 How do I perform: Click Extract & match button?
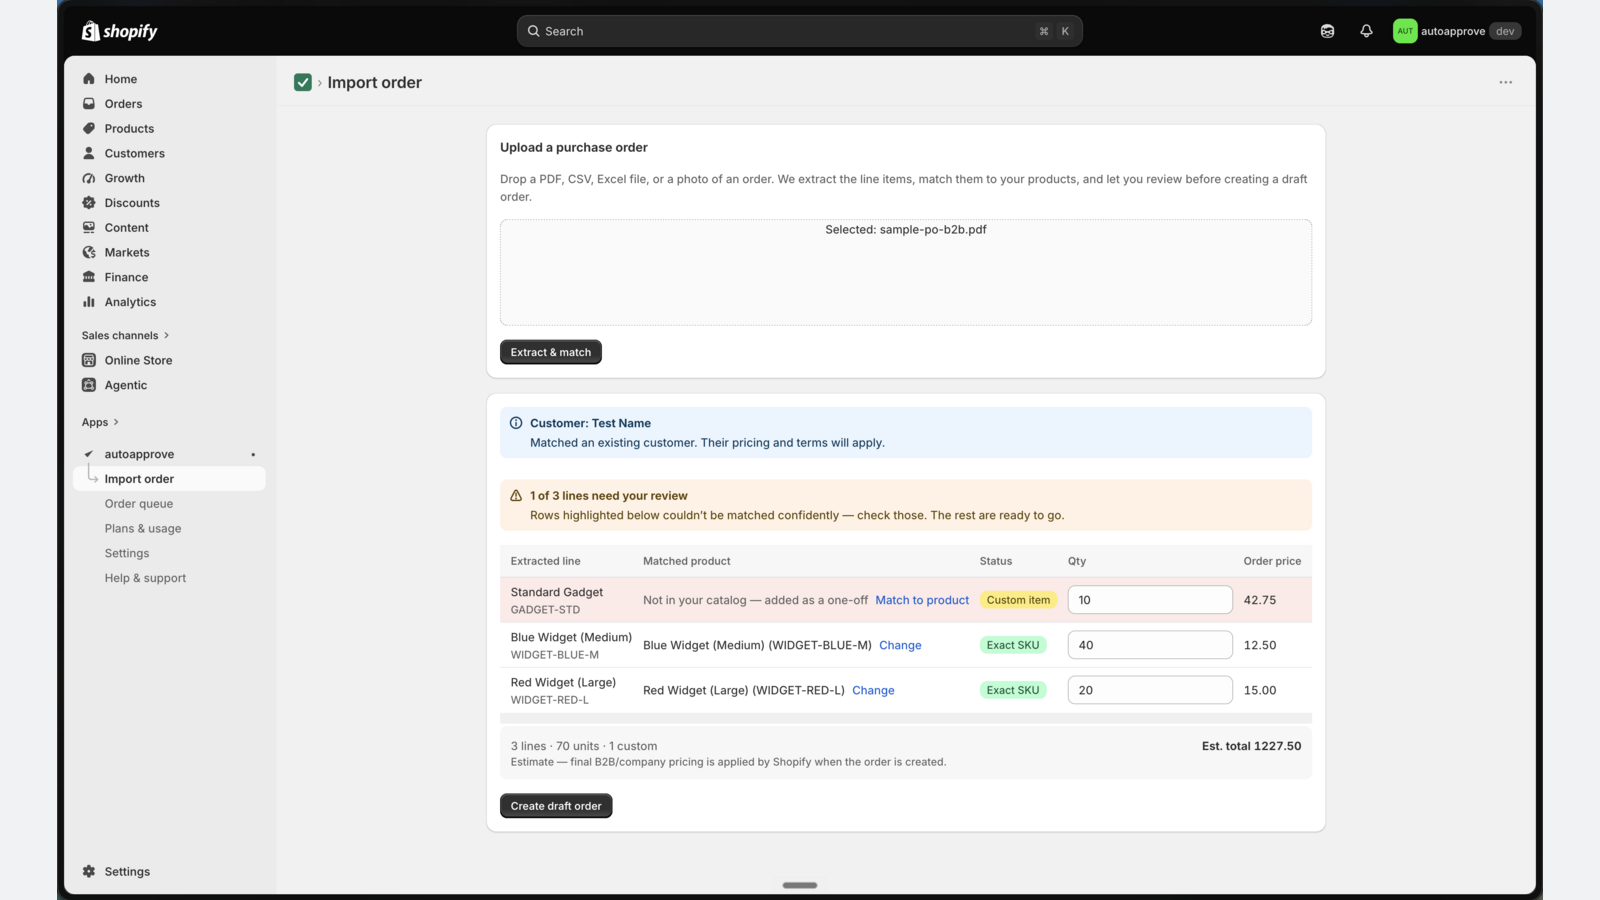point(551,352)
